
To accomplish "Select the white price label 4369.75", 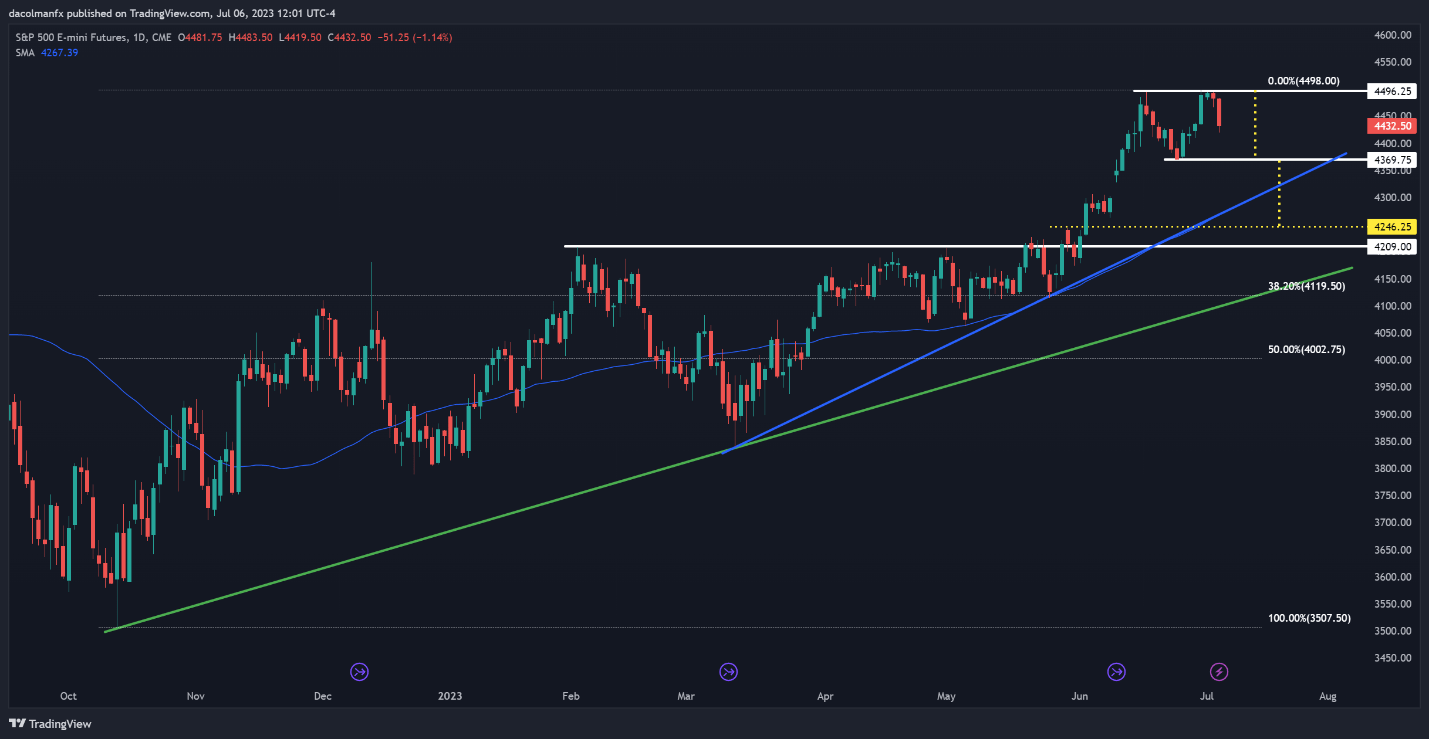I will [1391, 159].
